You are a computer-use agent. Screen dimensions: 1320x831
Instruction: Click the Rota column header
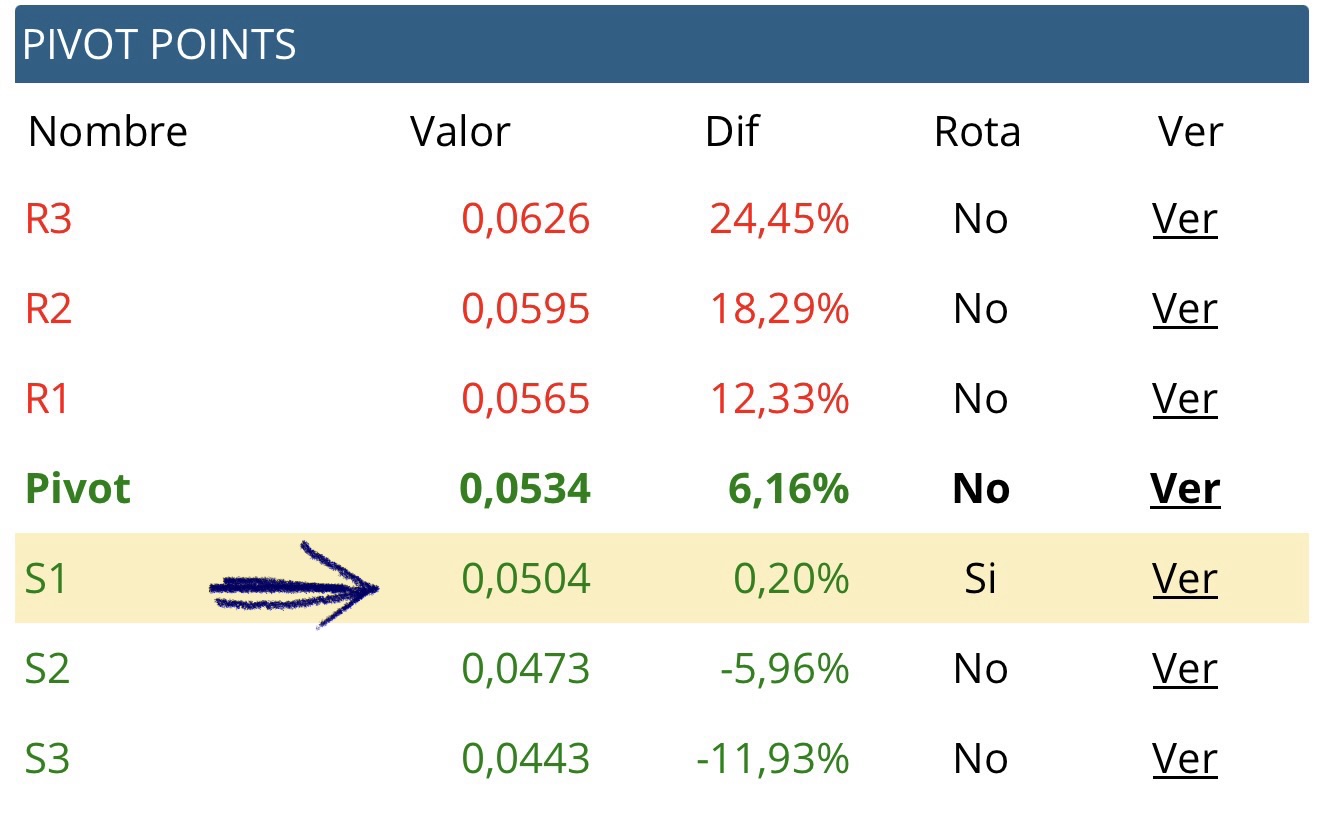pyautogui.click(x=977, y=132)
